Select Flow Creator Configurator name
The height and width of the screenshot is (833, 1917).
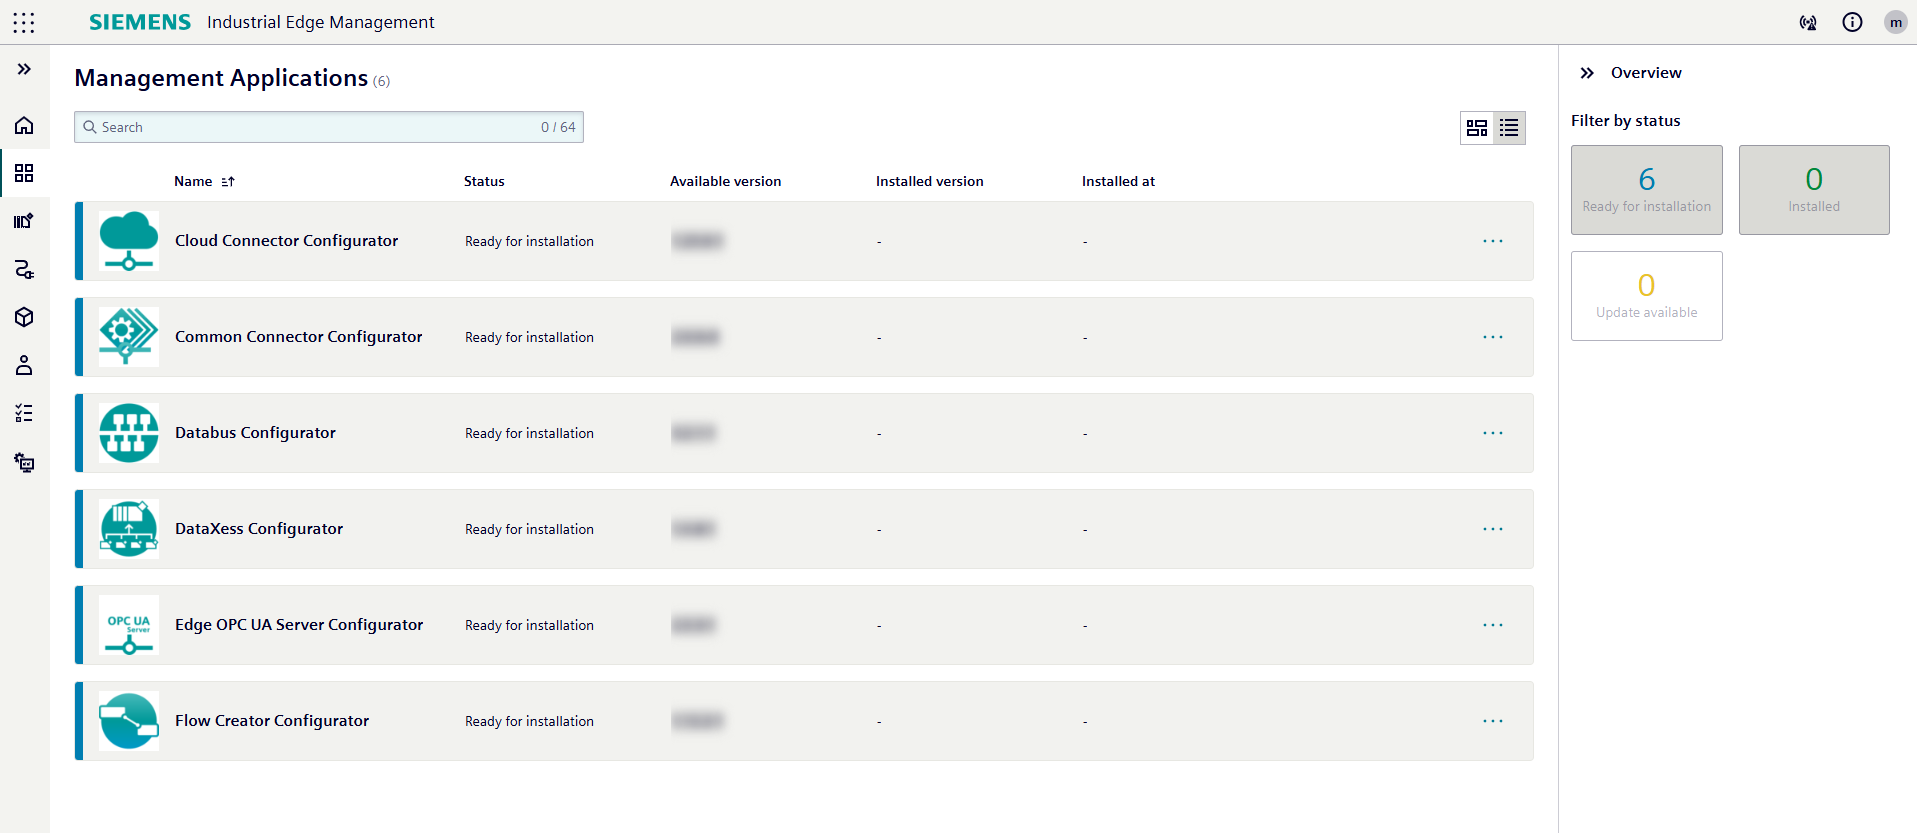(272, 721)
